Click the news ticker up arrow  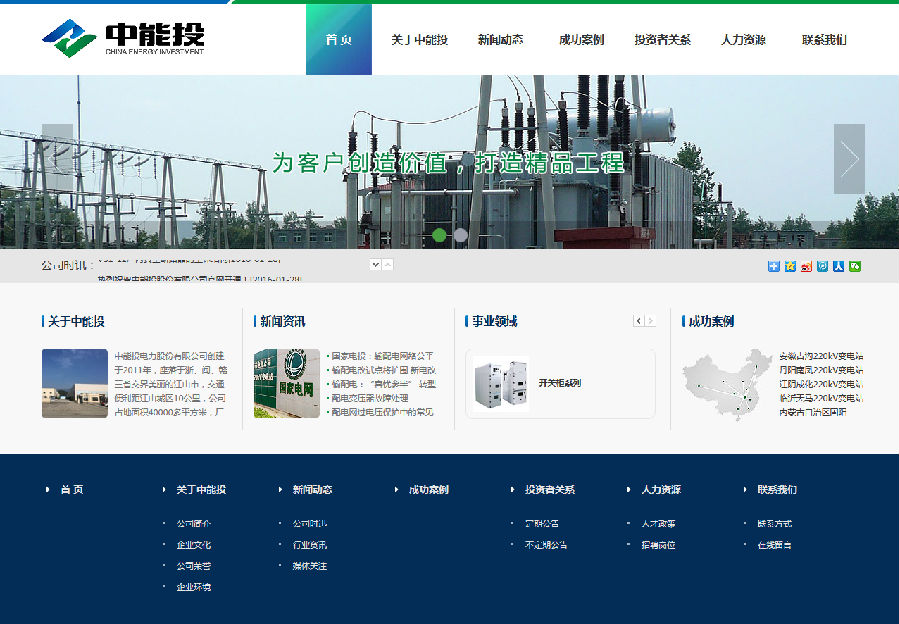coord(388,265)
